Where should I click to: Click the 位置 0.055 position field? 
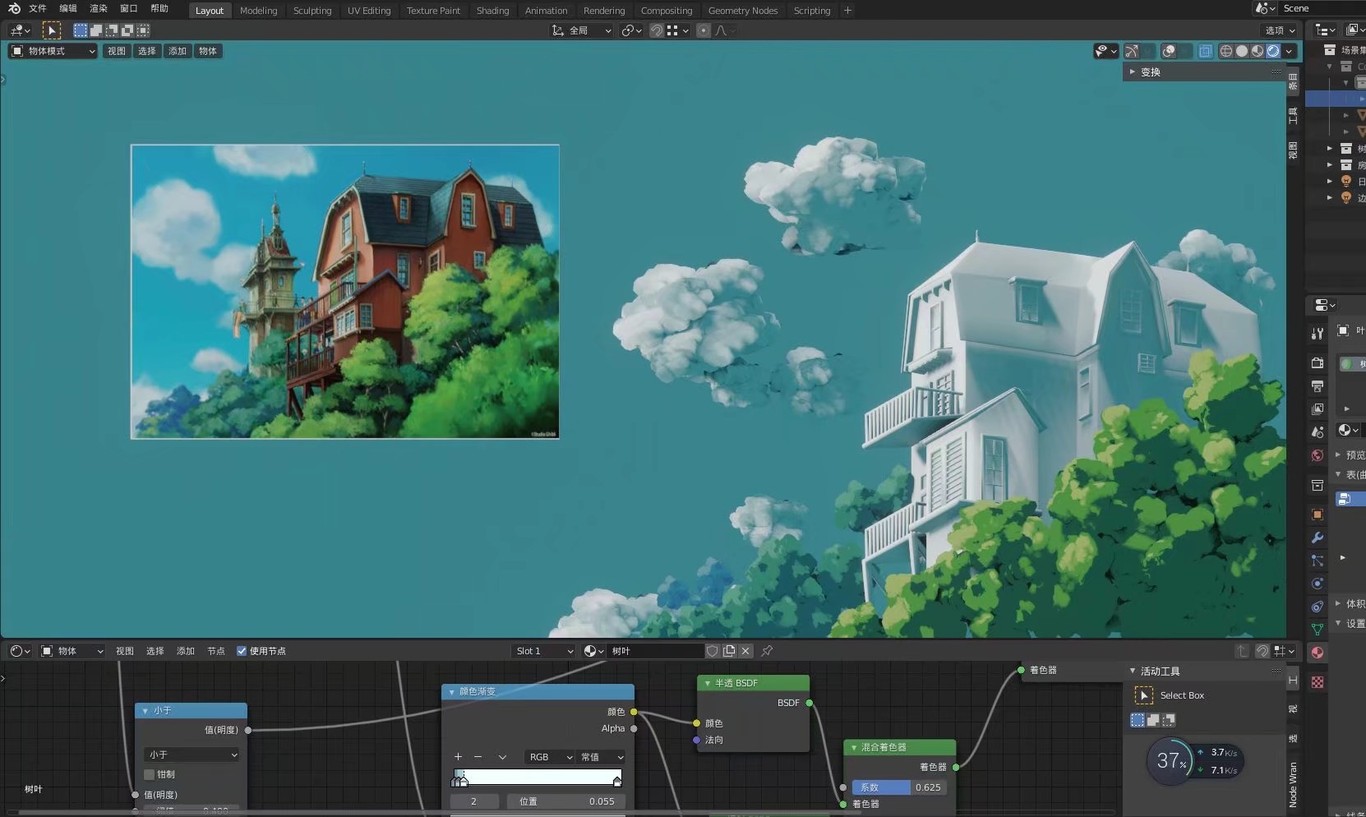point(567,801)
